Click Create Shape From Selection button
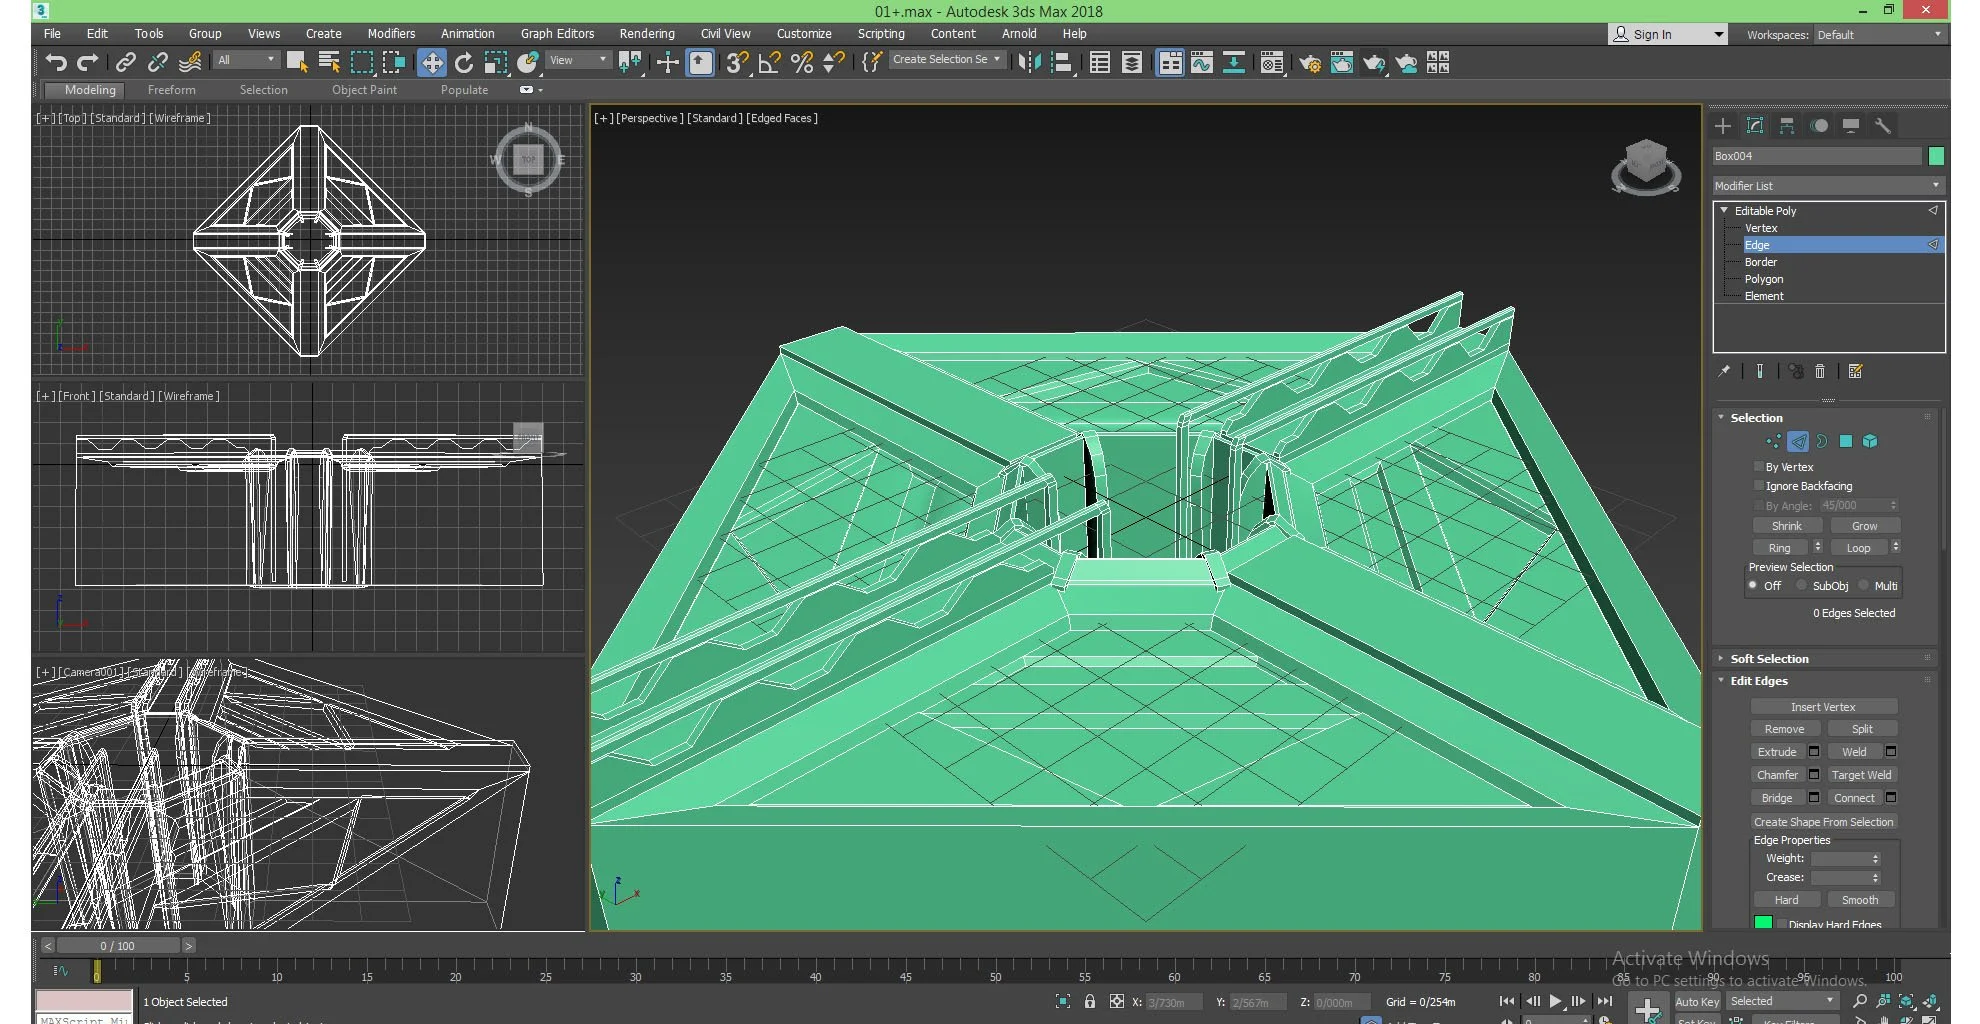1980x1024 pixels. tap(1823, 822)
